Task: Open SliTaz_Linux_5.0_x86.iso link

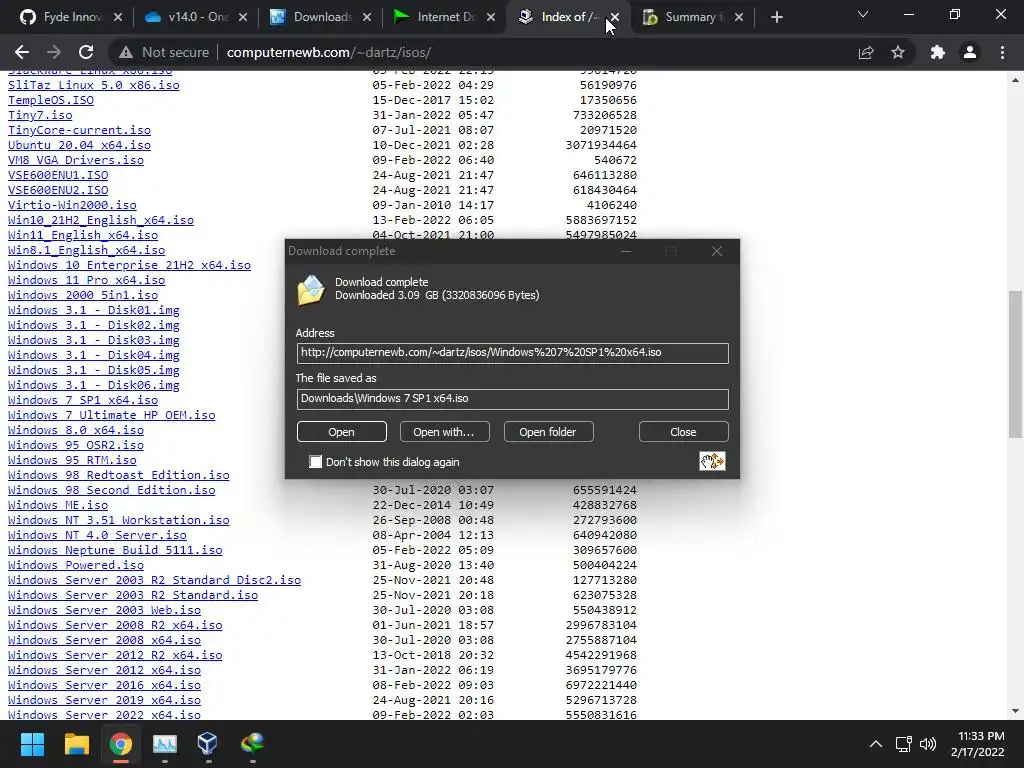Action: [x=93, y=85]
